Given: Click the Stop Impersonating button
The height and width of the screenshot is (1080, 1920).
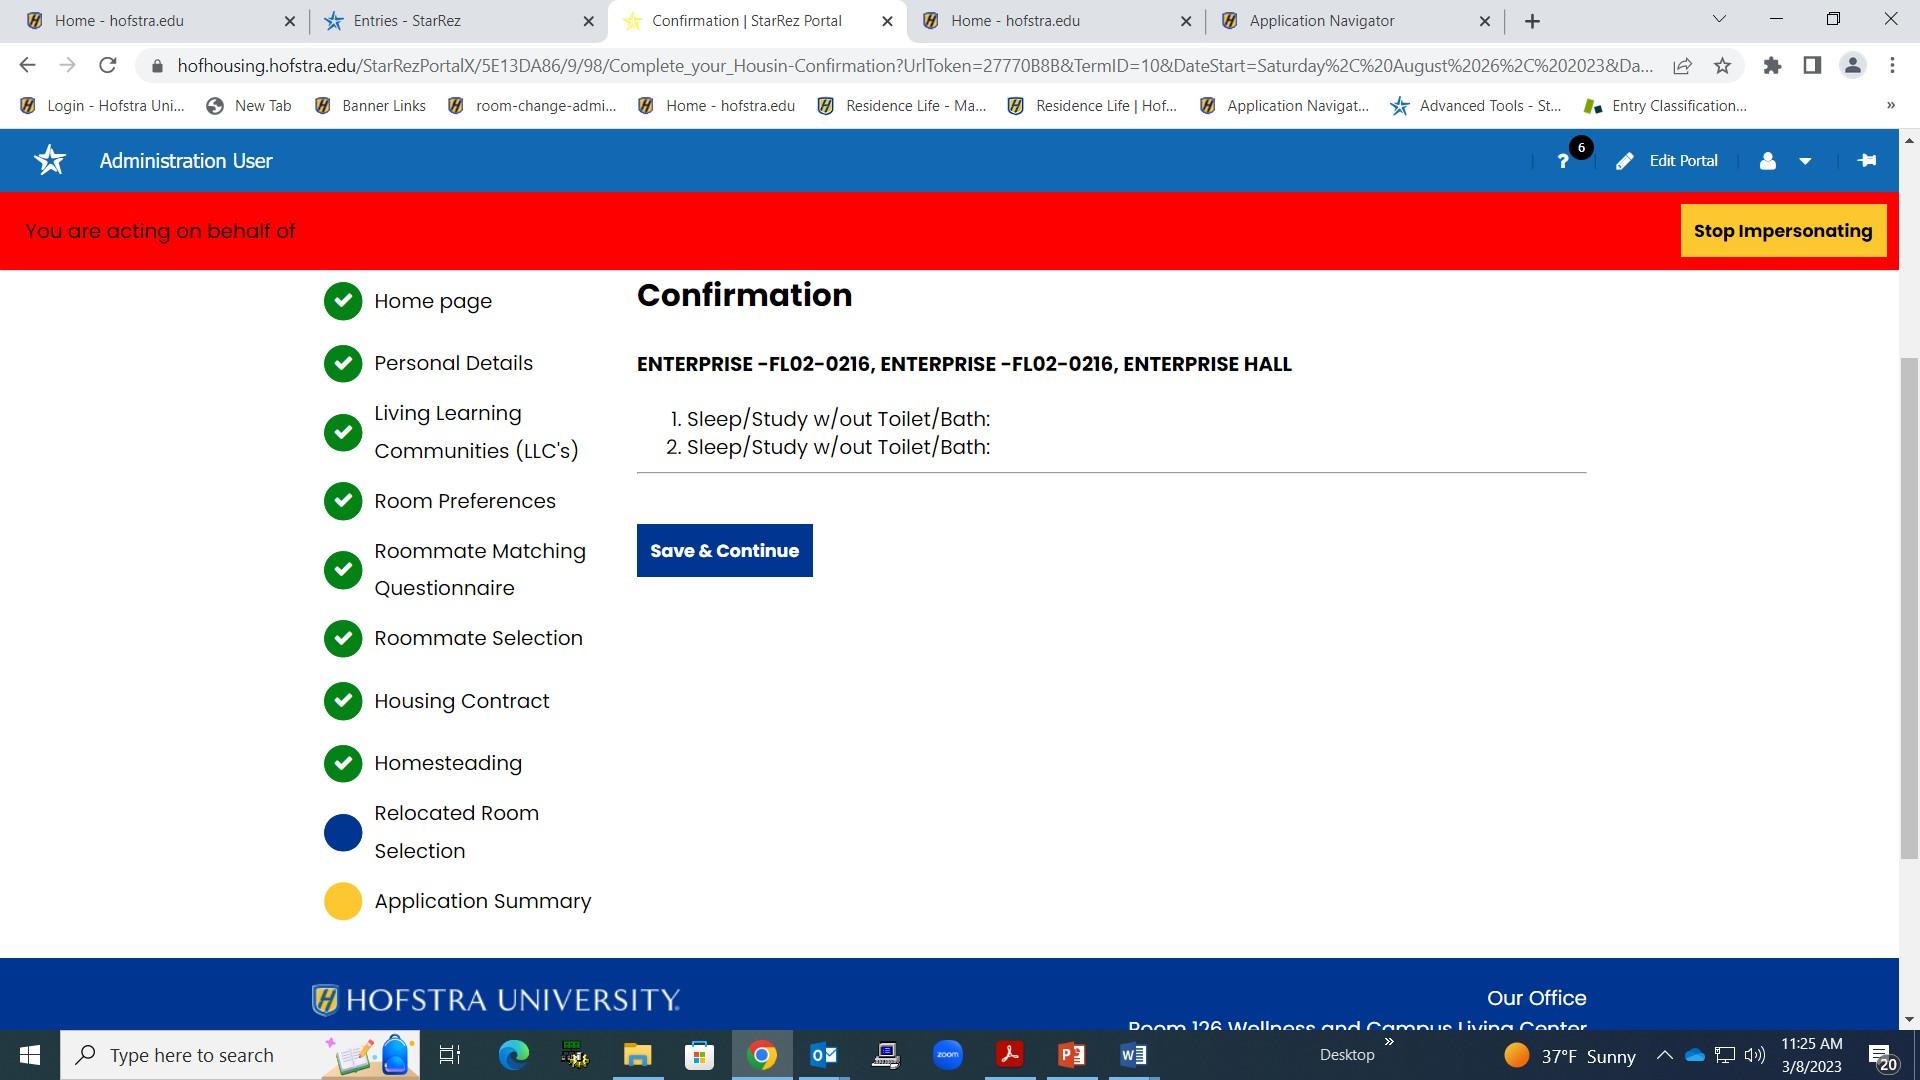Looking at the screenshot, I should (1782, 231).
